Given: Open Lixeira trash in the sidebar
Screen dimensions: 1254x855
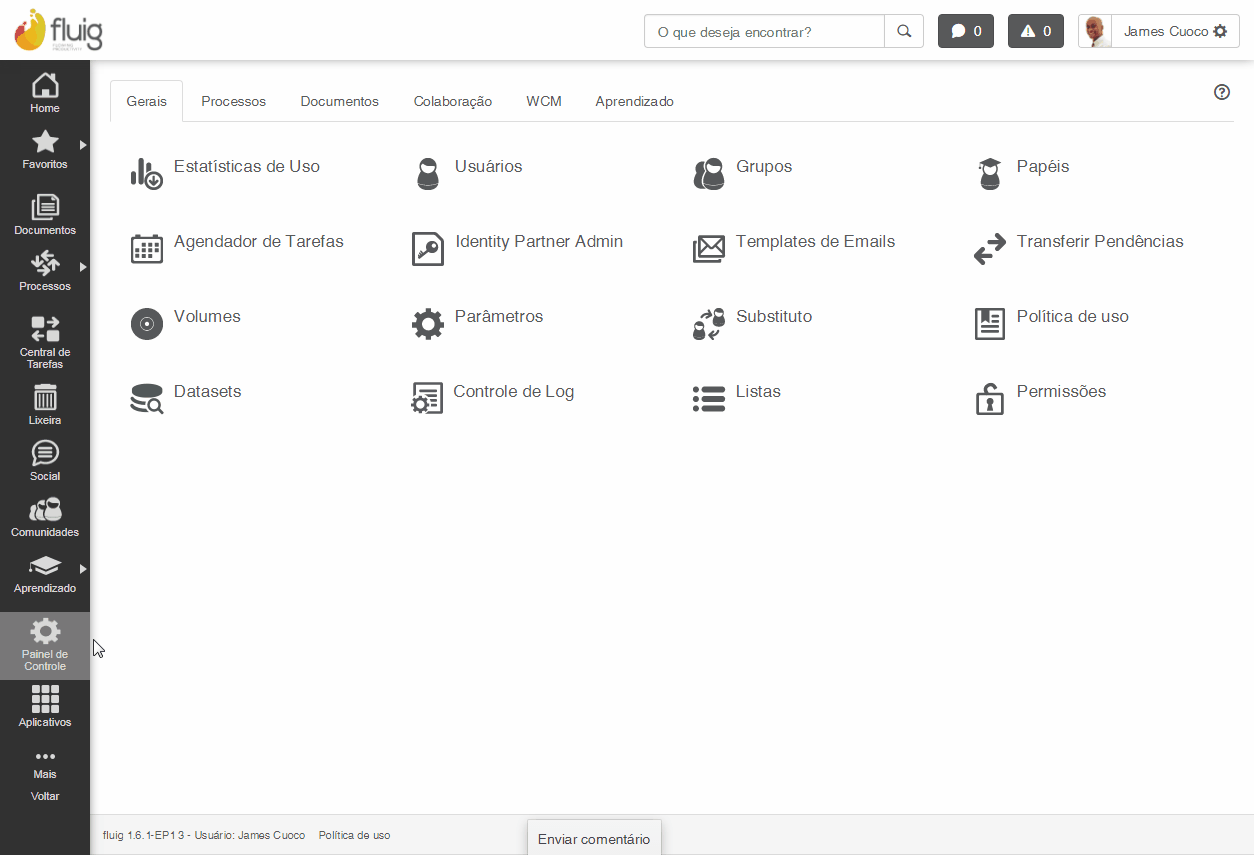Looking at the screenshot, I should 45,404.
